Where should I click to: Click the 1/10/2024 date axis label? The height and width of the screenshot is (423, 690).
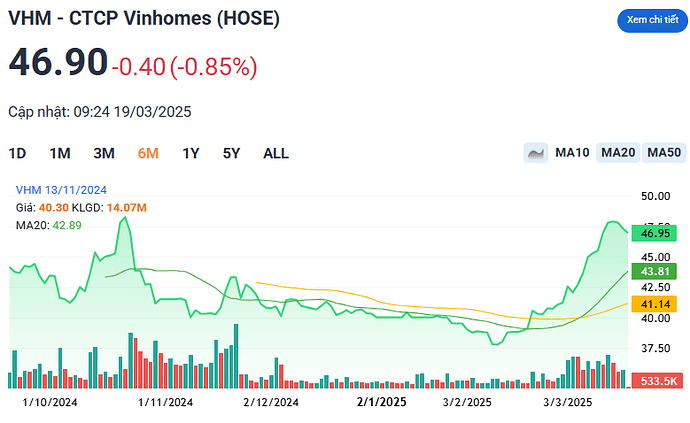click(50, 403)
